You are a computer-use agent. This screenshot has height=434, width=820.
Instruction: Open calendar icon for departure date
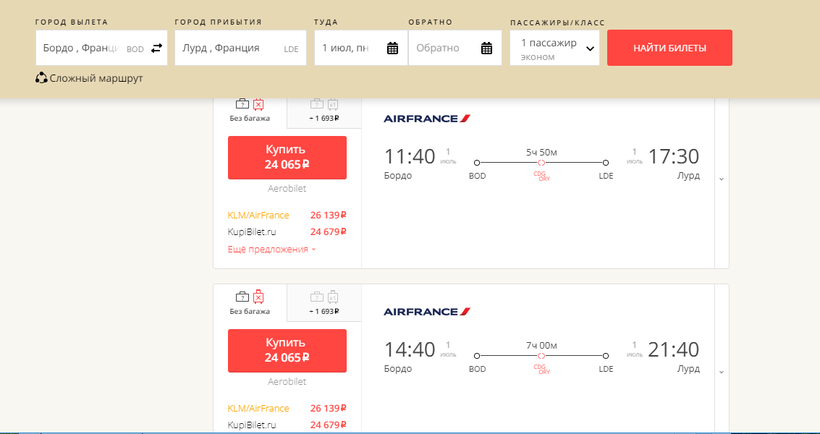pos(392,48)
